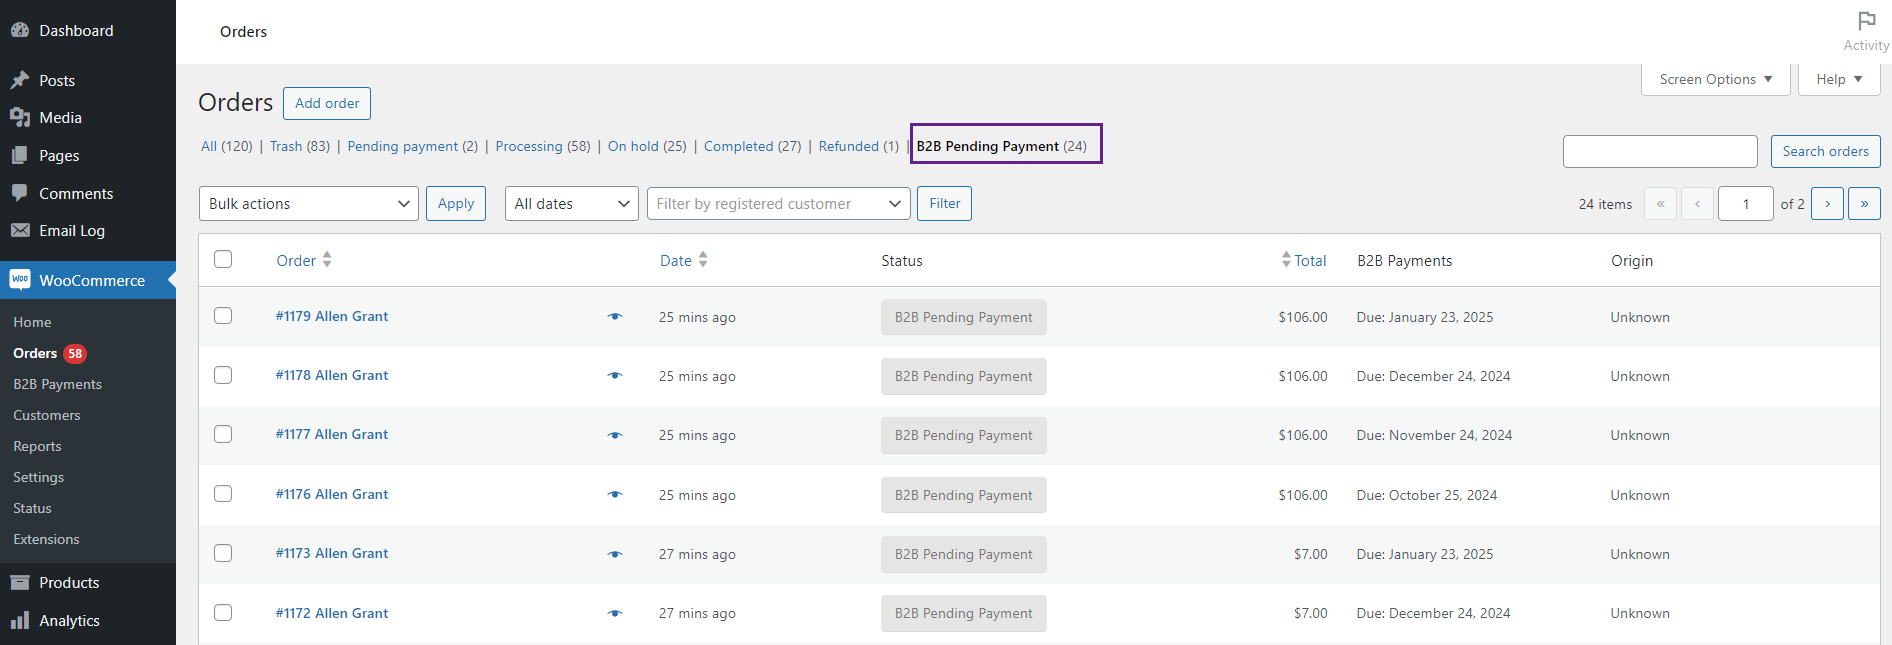Screen dimensions: 1892x645
Task: Open Extensions submenu item
Action: 46,539
